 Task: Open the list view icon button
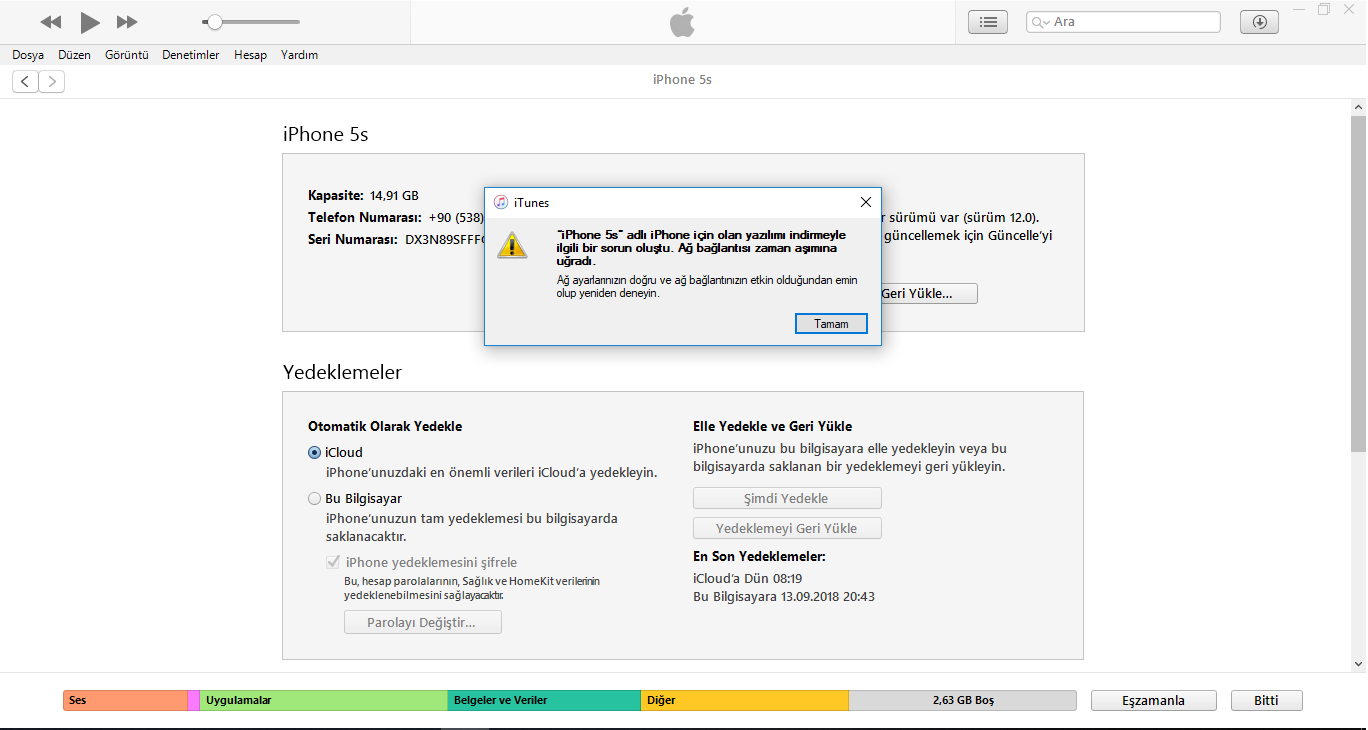pos(988,22)
